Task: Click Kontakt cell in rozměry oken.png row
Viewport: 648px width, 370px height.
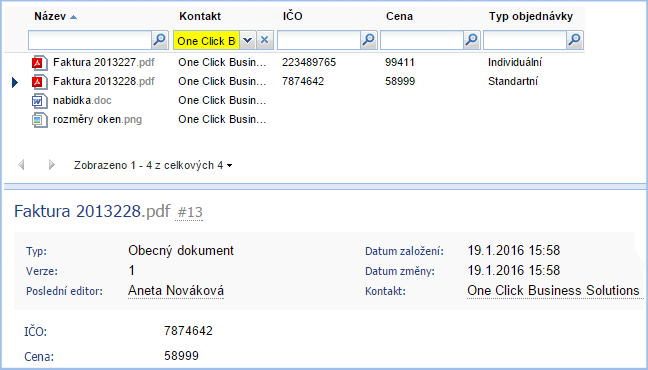Action: tap(222, 119)
